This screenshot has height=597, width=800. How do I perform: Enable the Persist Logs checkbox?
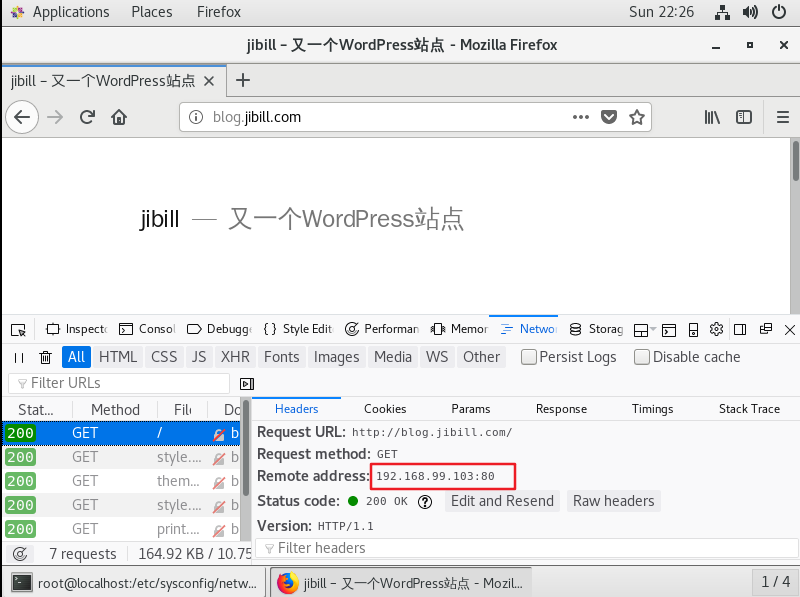[529, 357]
